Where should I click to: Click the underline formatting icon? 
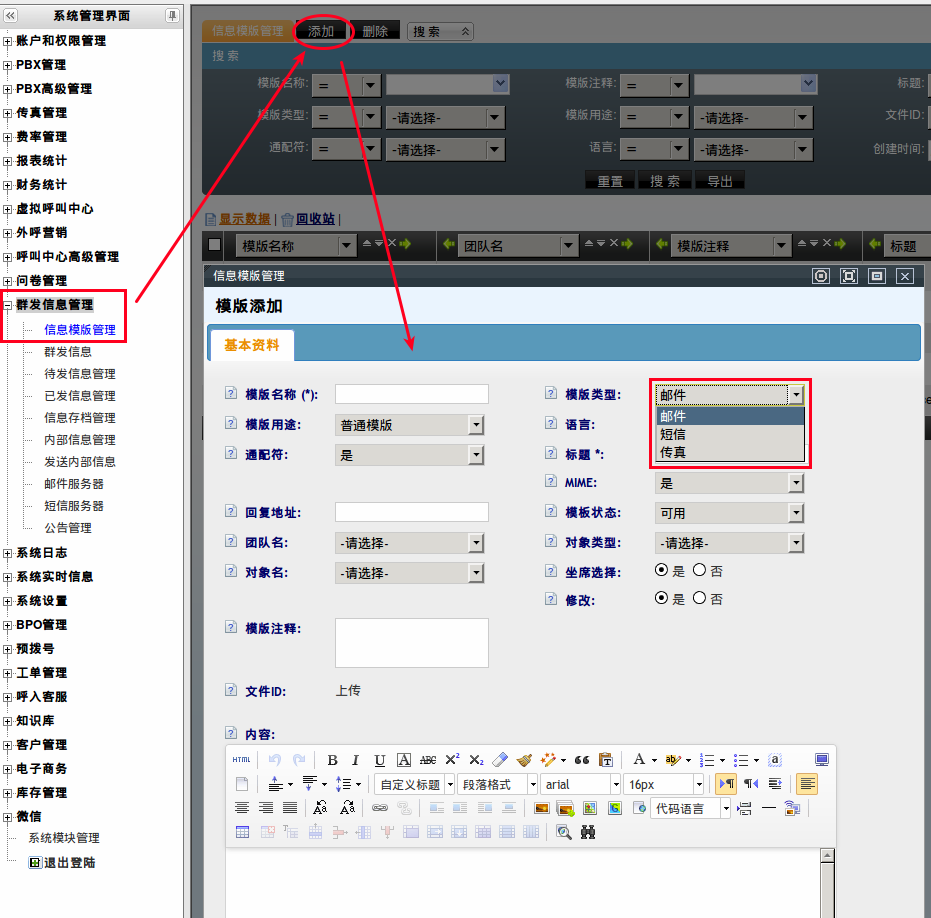(x=379, y=760)
